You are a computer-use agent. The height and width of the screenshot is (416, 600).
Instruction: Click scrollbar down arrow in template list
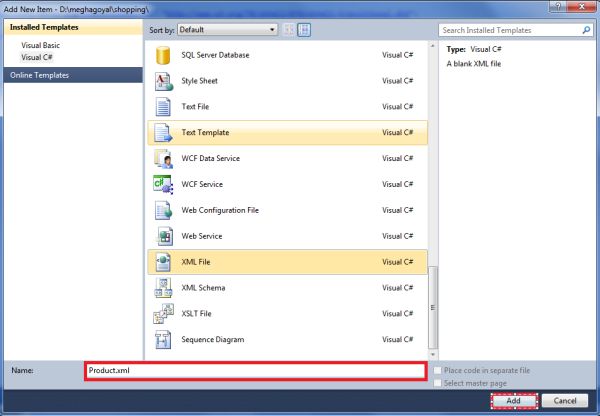pos(433,355)
